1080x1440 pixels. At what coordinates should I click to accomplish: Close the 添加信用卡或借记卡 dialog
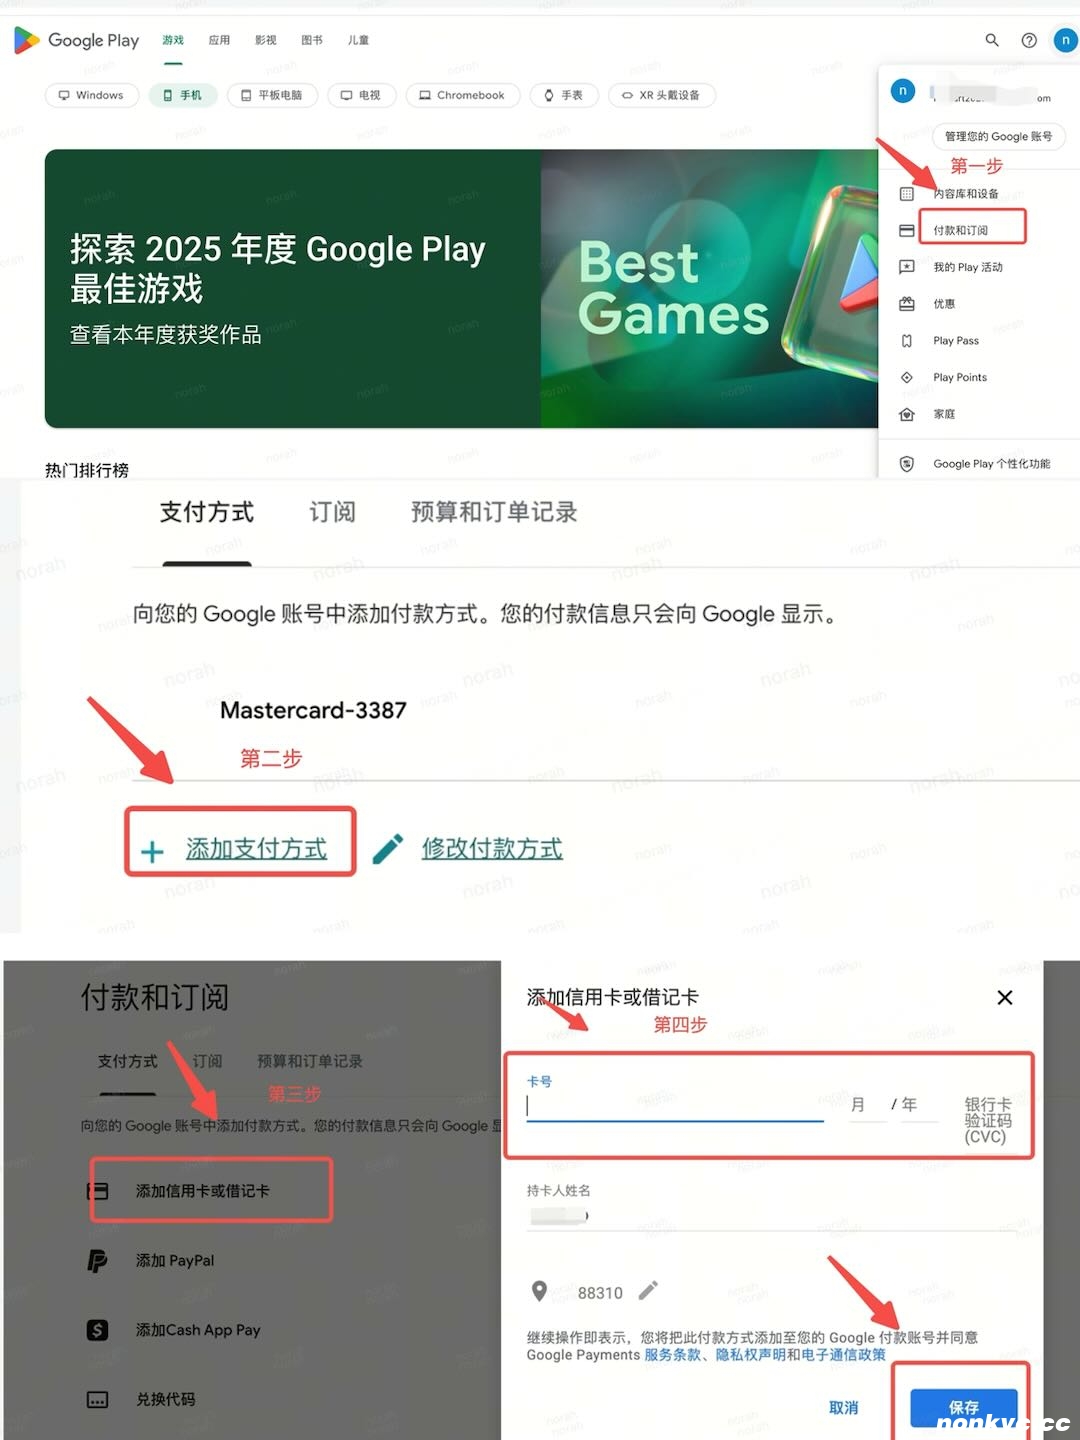1005,997
